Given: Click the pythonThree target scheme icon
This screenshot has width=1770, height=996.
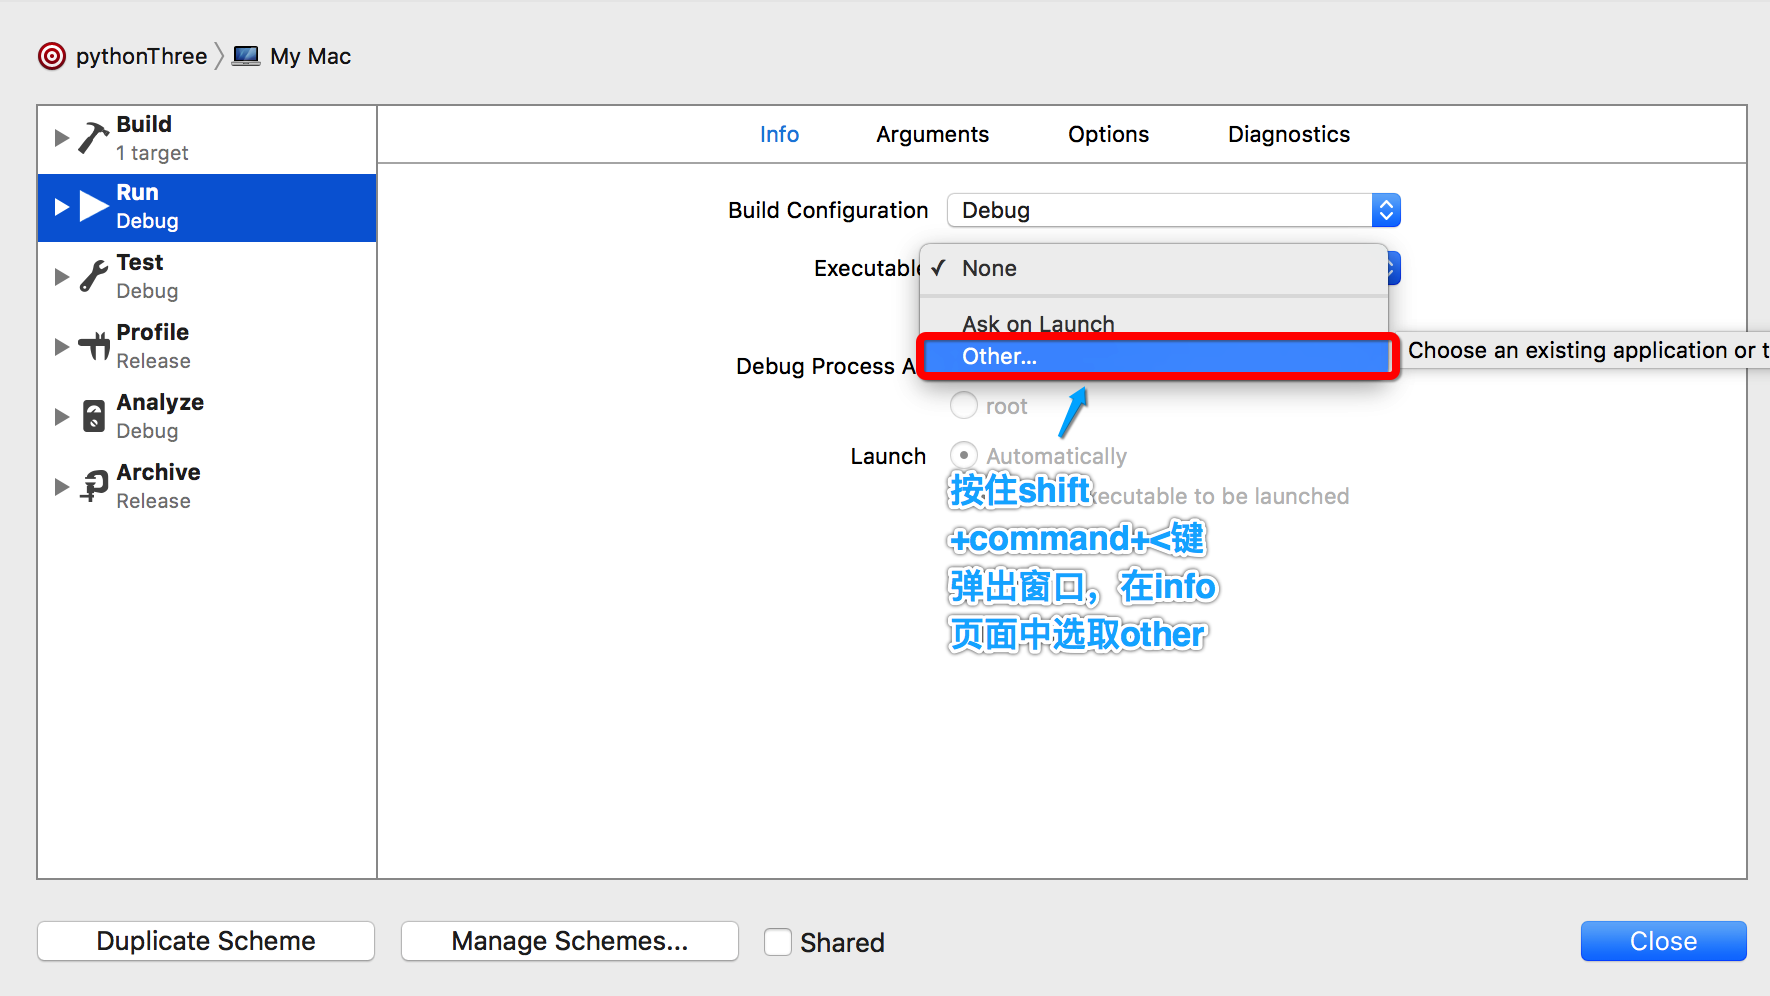Looking at the screenshot, I should 52,56.
